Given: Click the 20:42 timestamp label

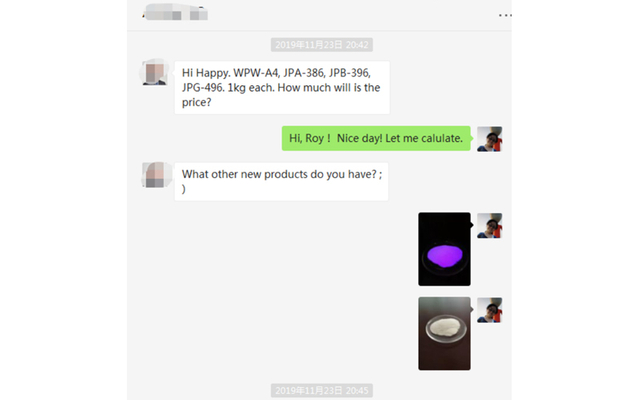Looking at the screenshot, I should (322, 45).
